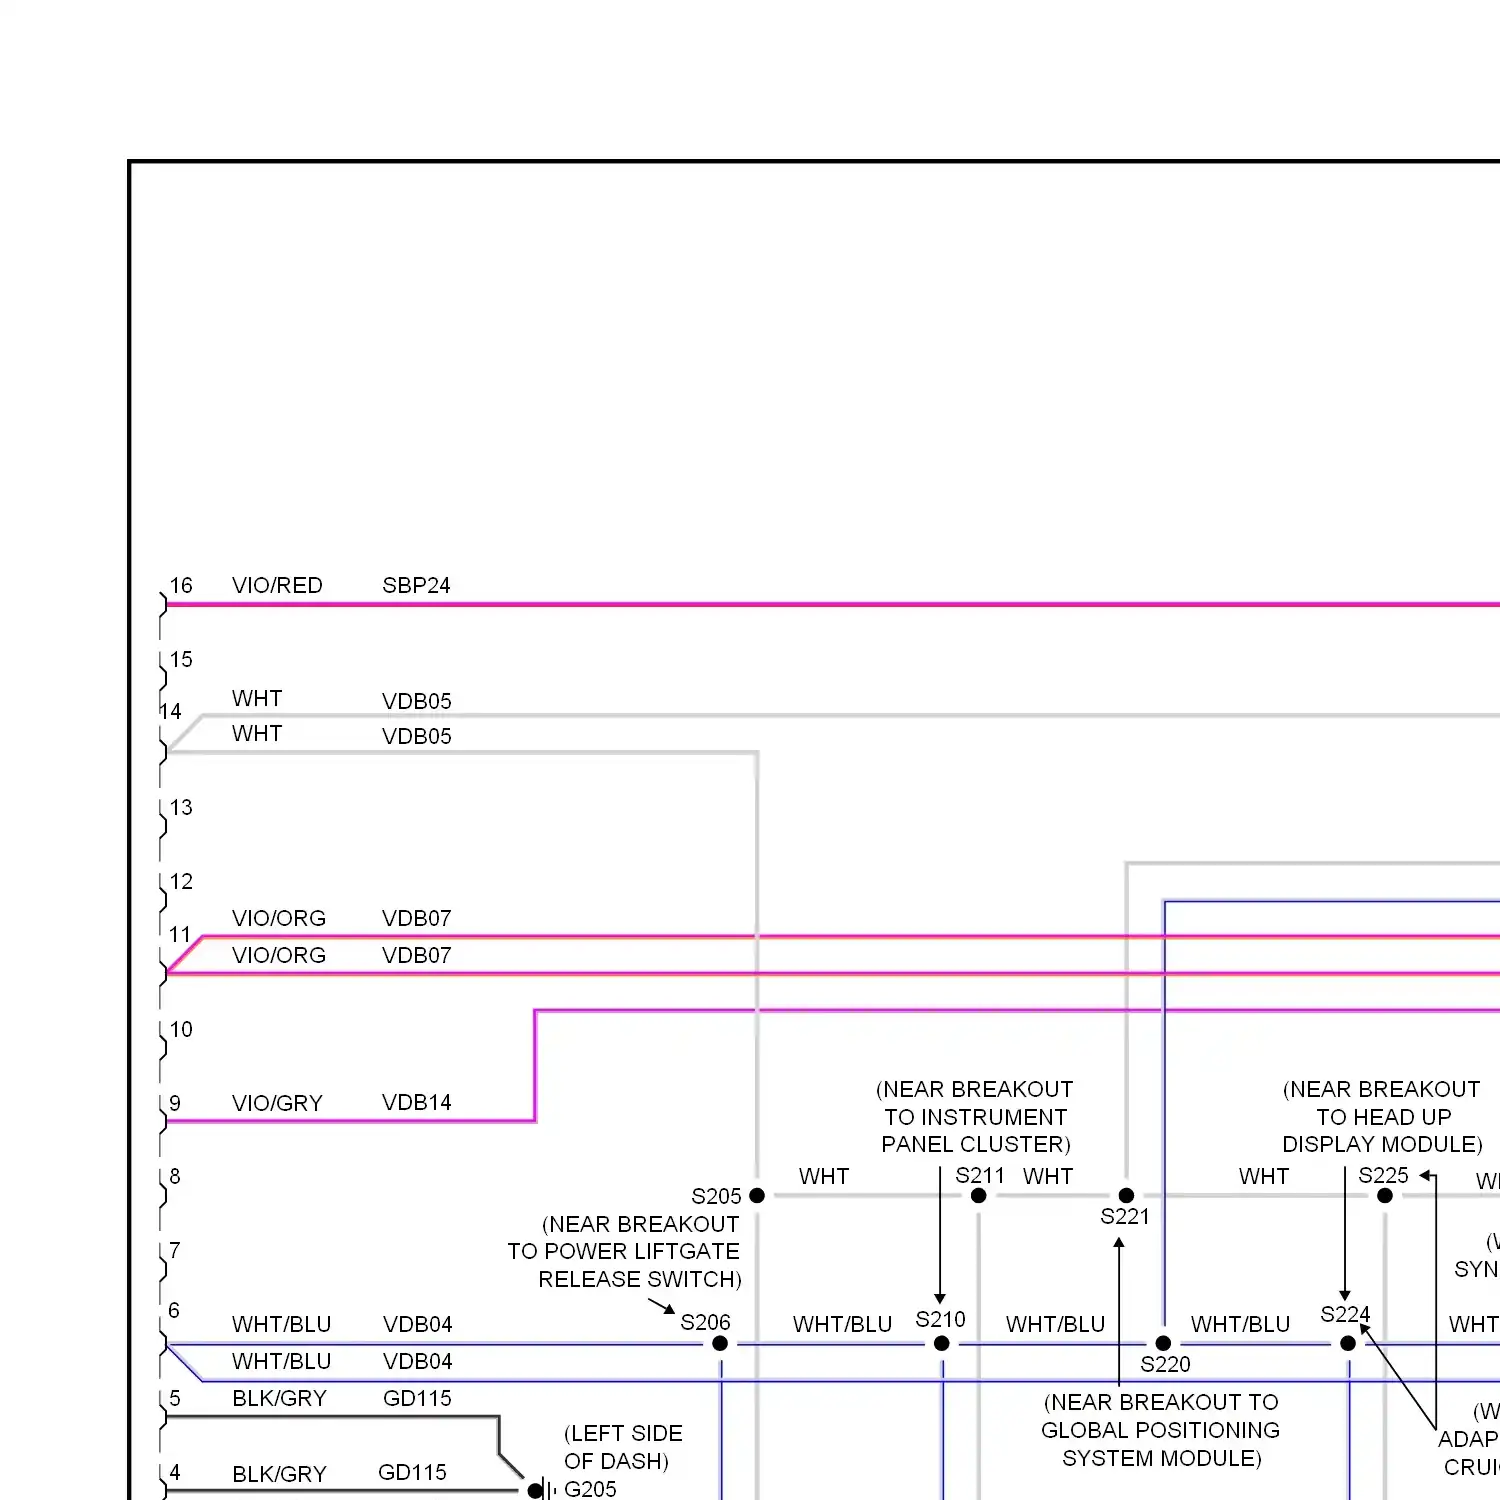
Task: Select the S211 splice text label
Action: 980,1175
